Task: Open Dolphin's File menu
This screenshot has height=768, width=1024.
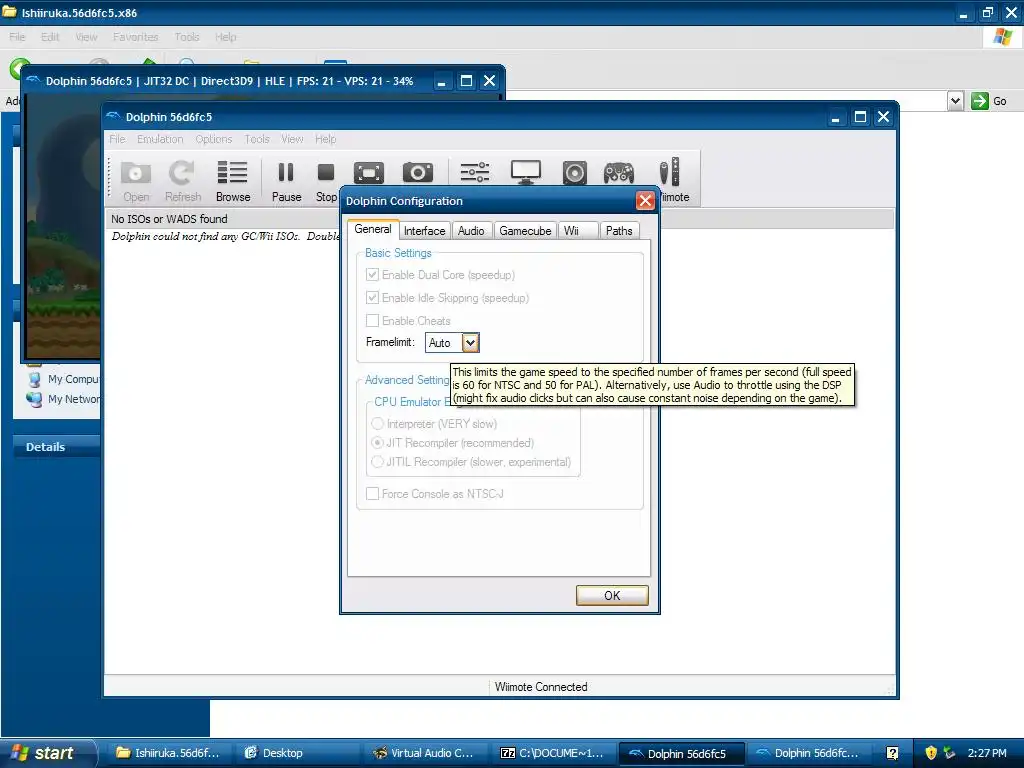Action: coord(118,139)
